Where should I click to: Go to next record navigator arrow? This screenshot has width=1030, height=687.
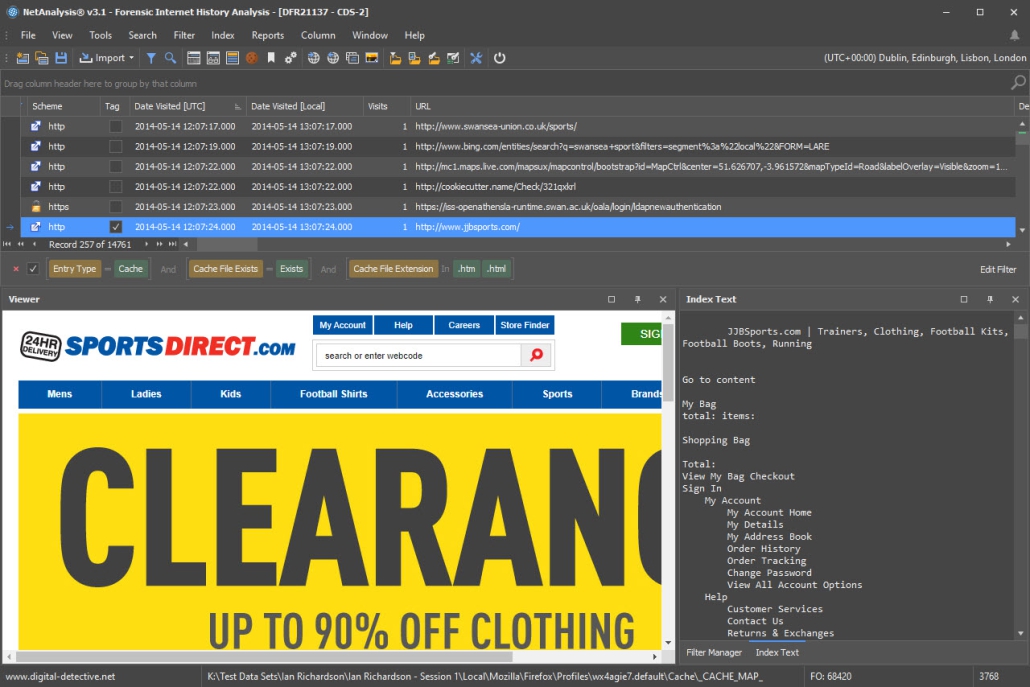point(146,244)
